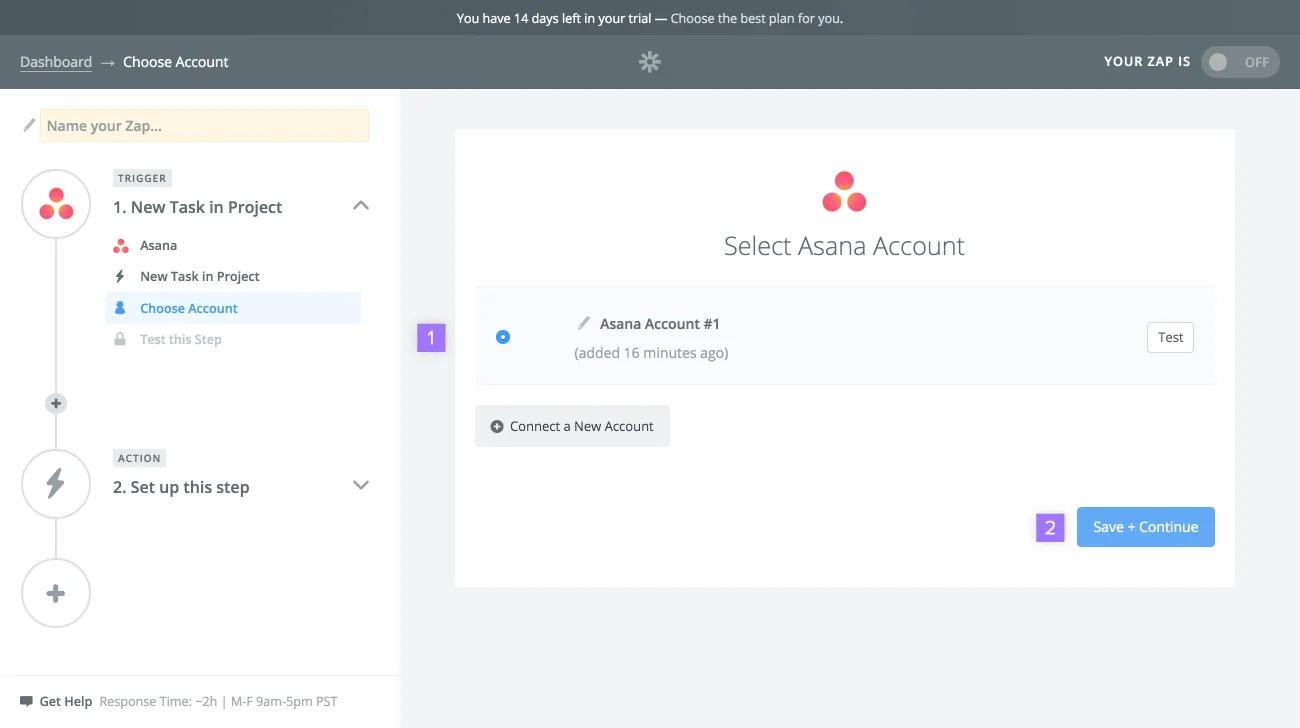The width and height of the screenshot is (1300, 728).
Task: Collapse the New Task in Project trigger
Action: tap(361, 206)
